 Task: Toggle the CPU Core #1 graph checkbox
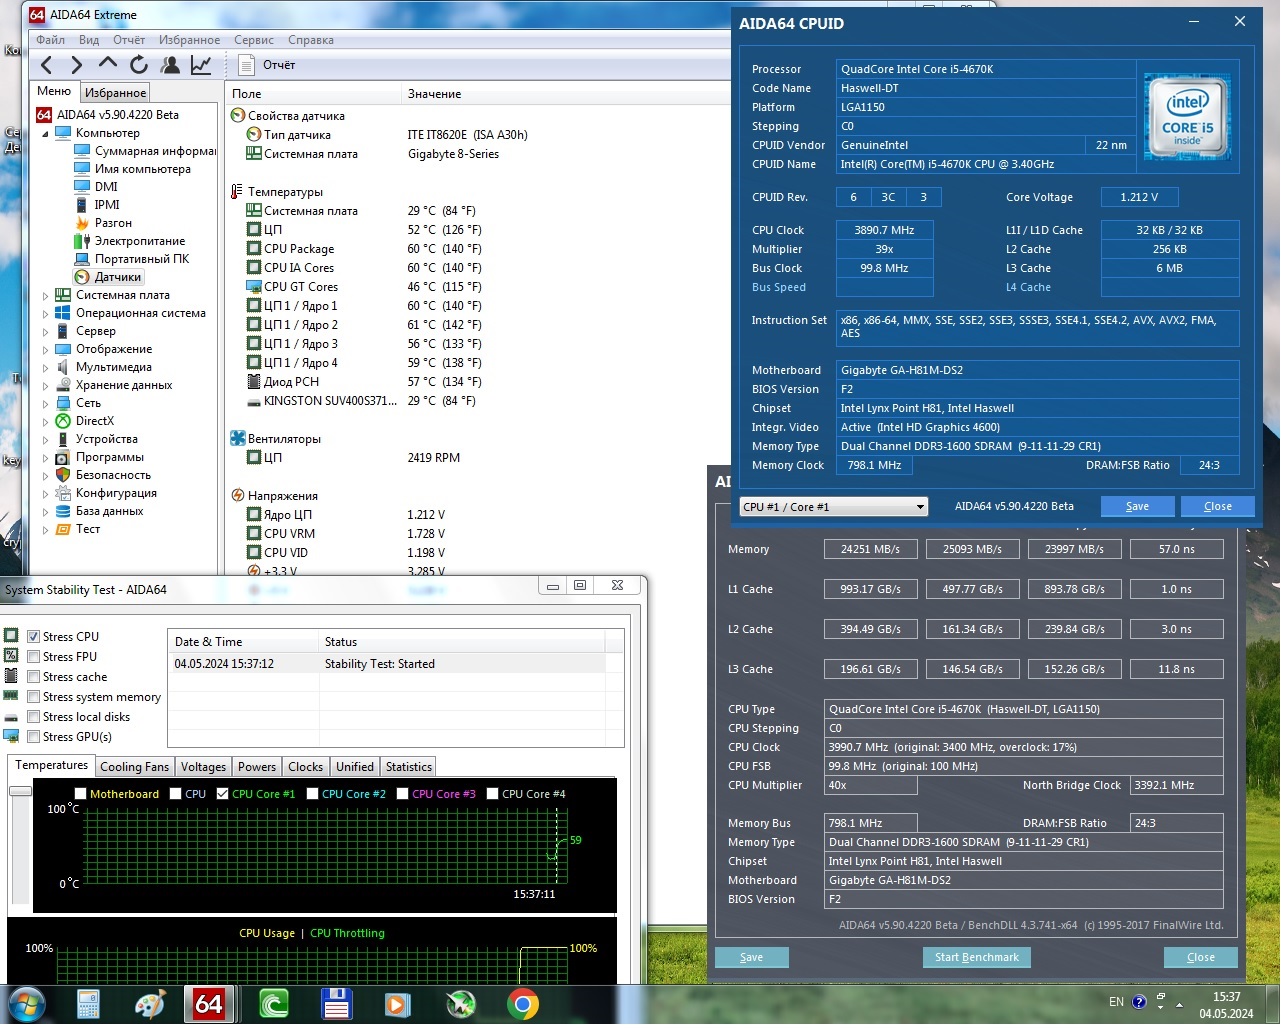pyautogui.click(x=223, y=794)
